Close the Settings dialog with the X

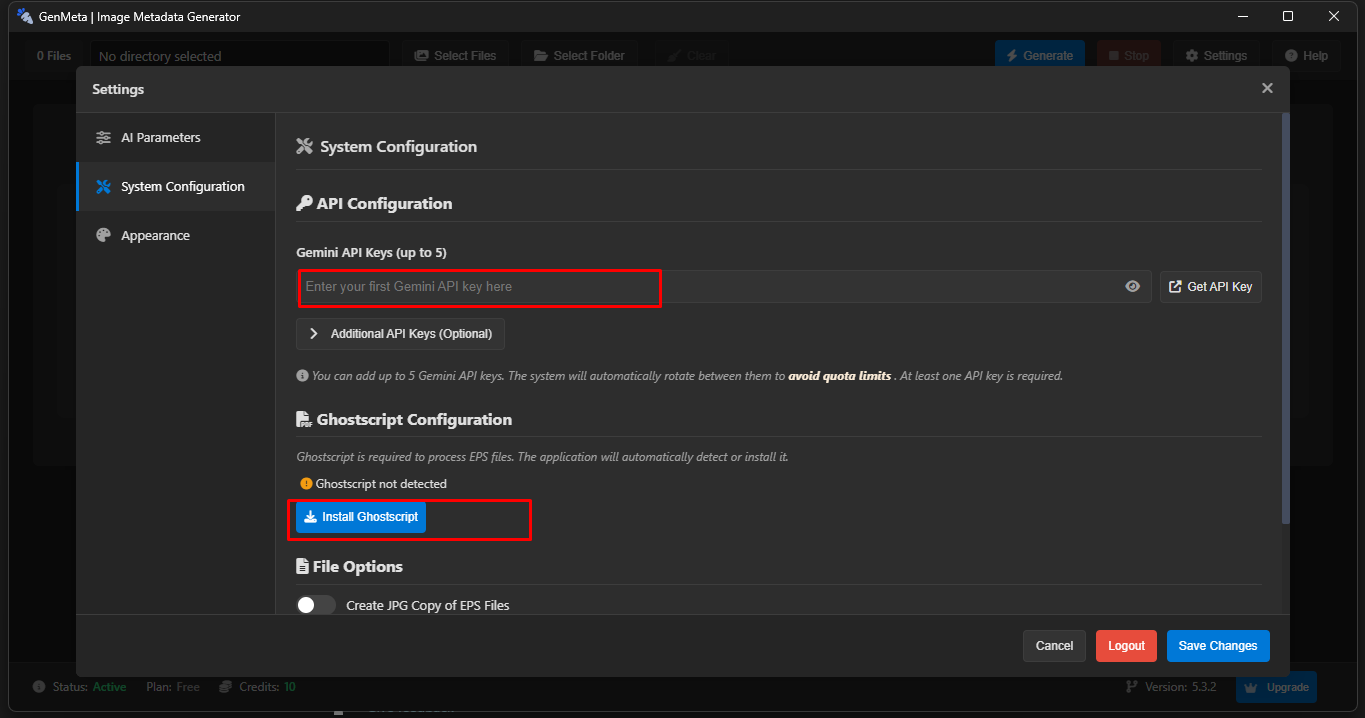(1267, 88)
